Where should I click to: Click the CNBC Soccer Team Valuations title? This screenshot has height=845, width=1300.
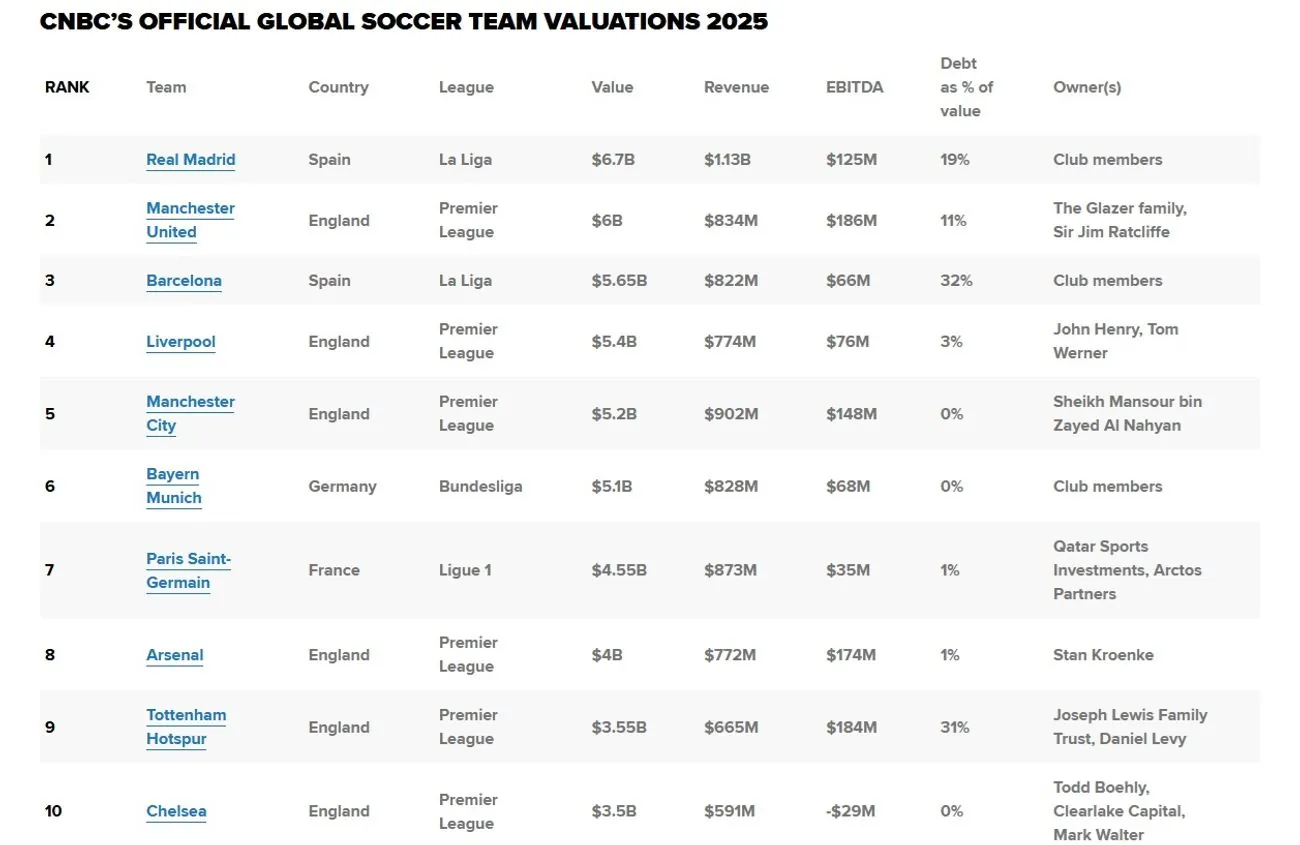coord(404,22)
